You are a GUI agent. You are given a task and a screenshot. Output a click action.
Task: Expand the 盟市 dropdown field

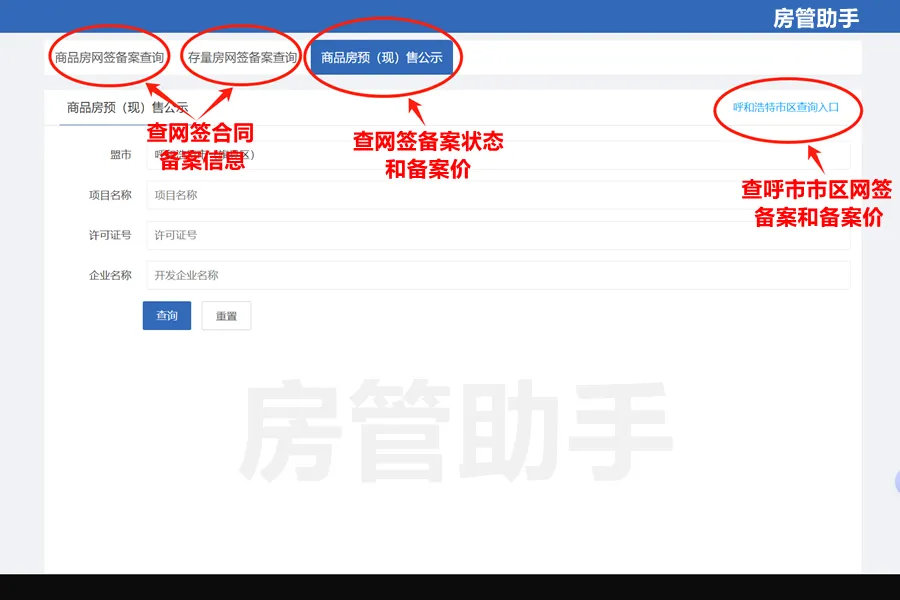[498, 155]
